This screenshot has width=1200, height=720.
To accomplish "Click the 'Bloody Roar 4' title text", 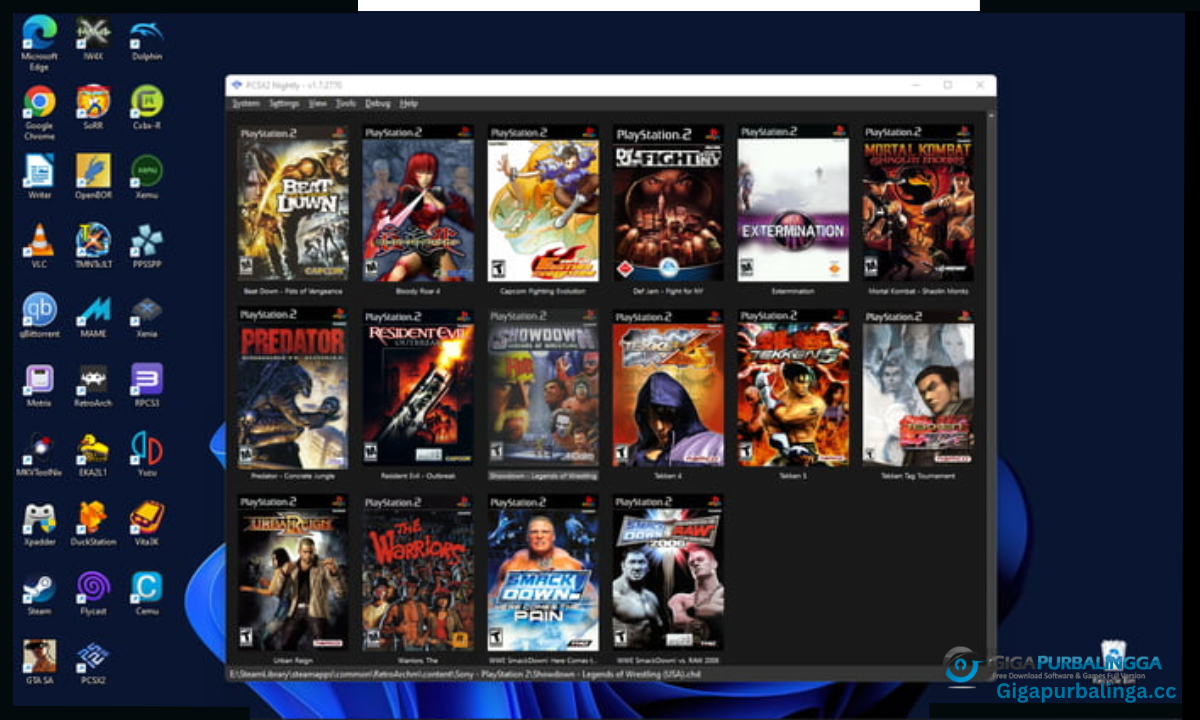I will 418,291.
